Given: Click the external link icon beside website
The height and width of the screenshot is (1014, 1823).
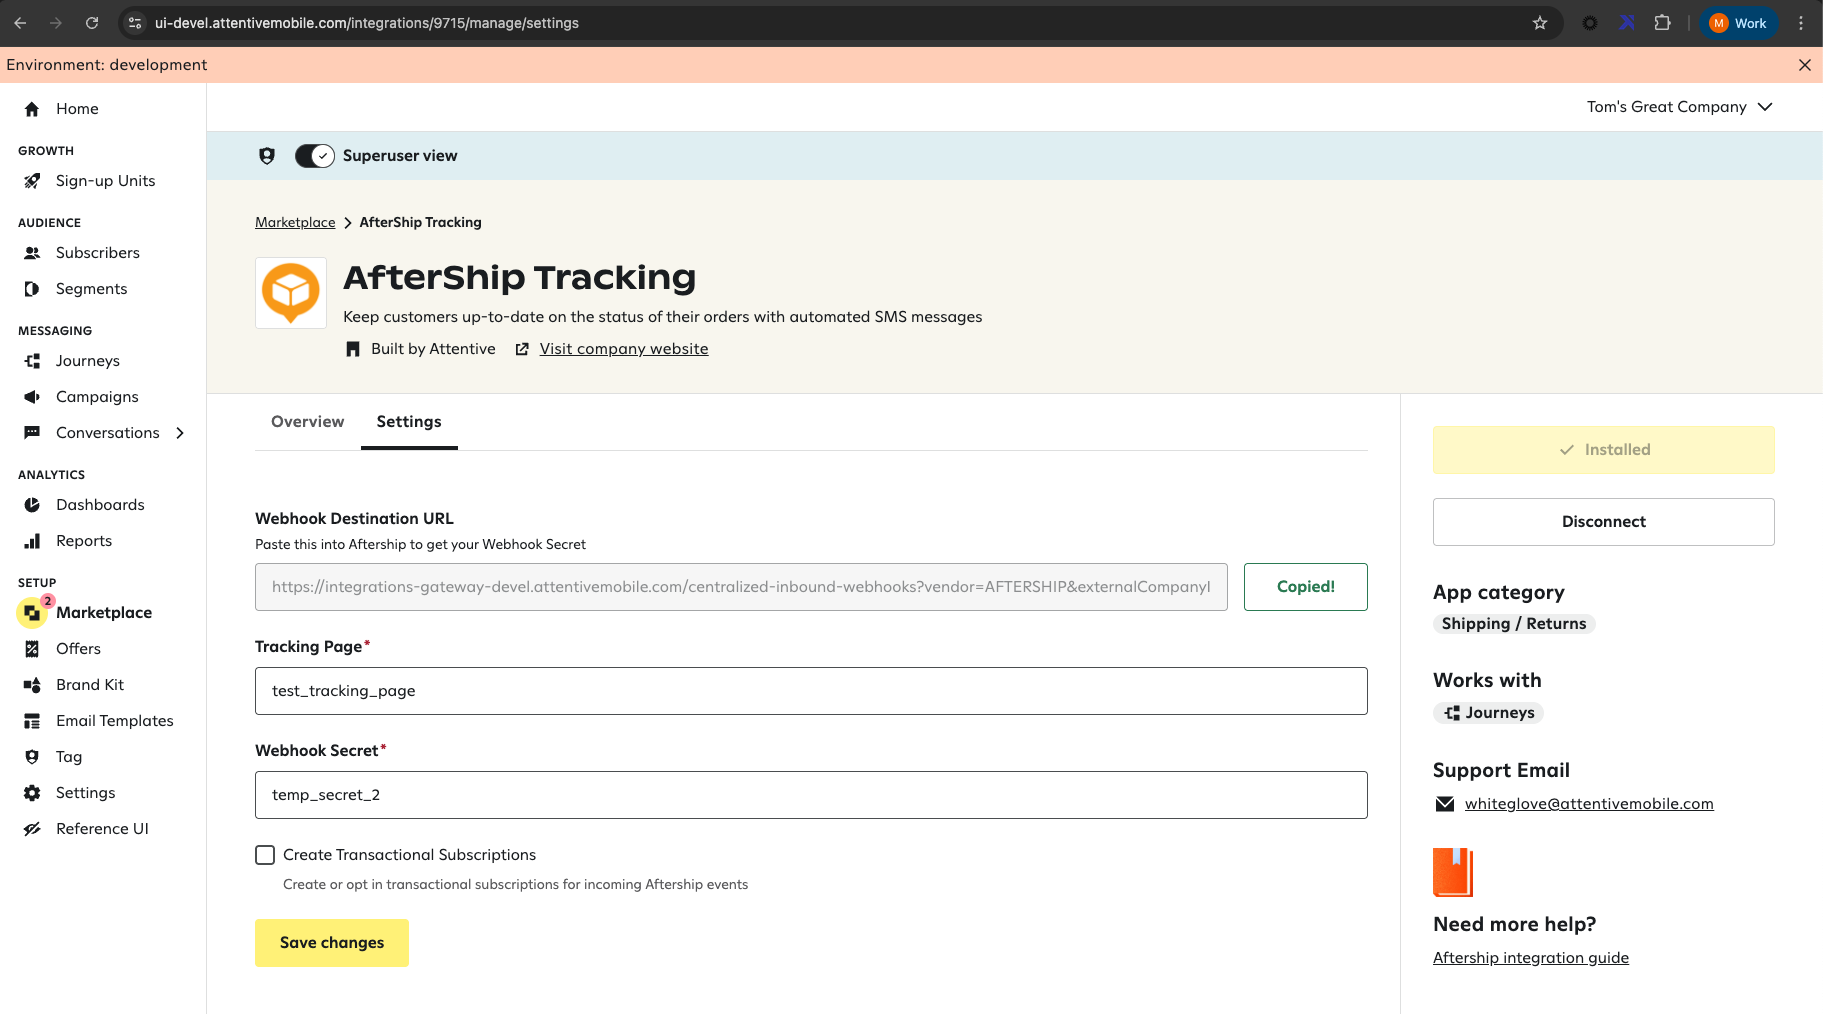Looking at the screenshot, I should (522, 349).
